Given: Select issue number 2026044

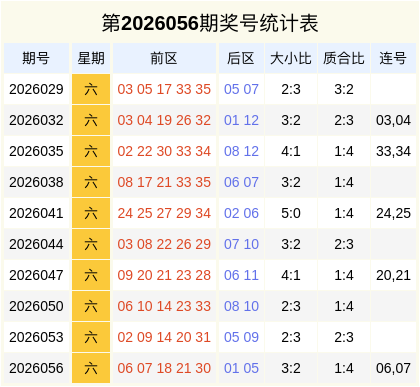Looking at the screenshot, I should [x=36, y=244].
